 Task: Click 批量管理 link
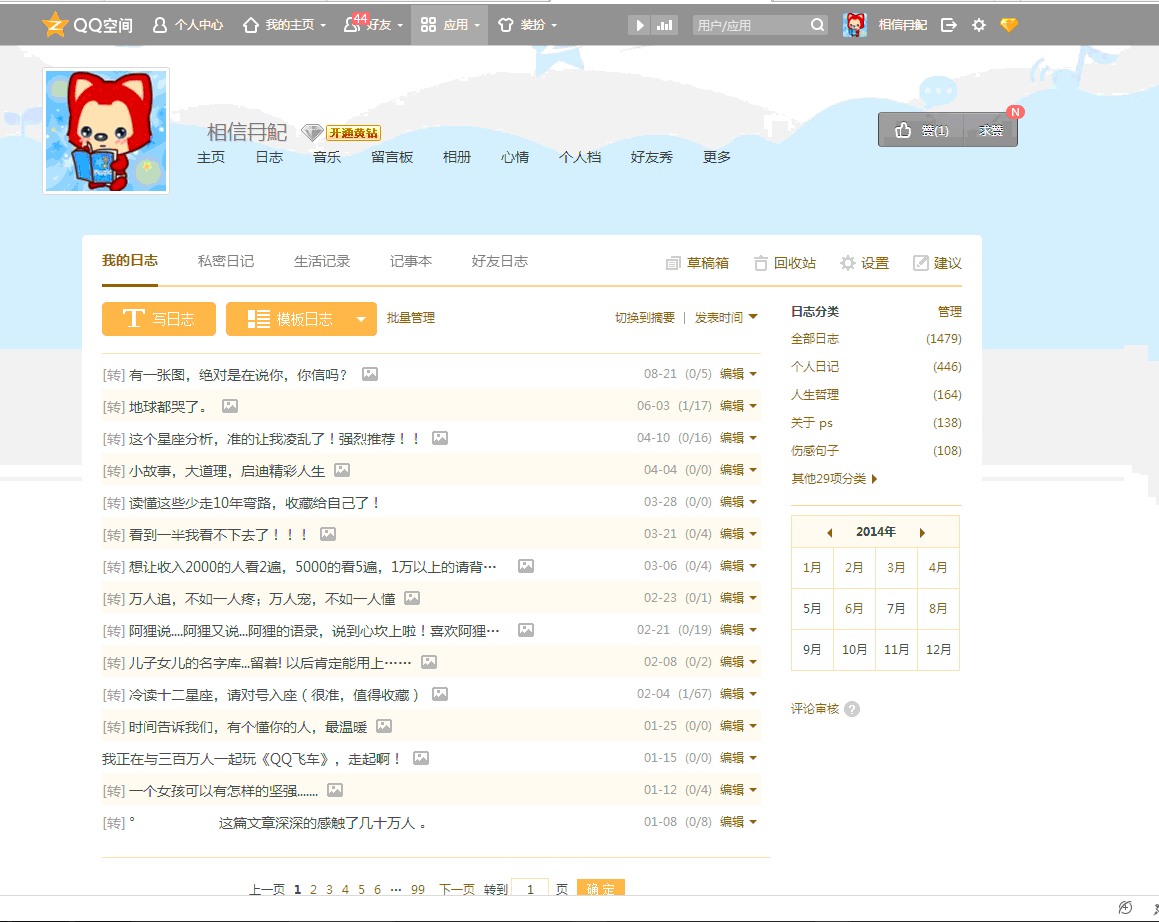click(411, 318)
